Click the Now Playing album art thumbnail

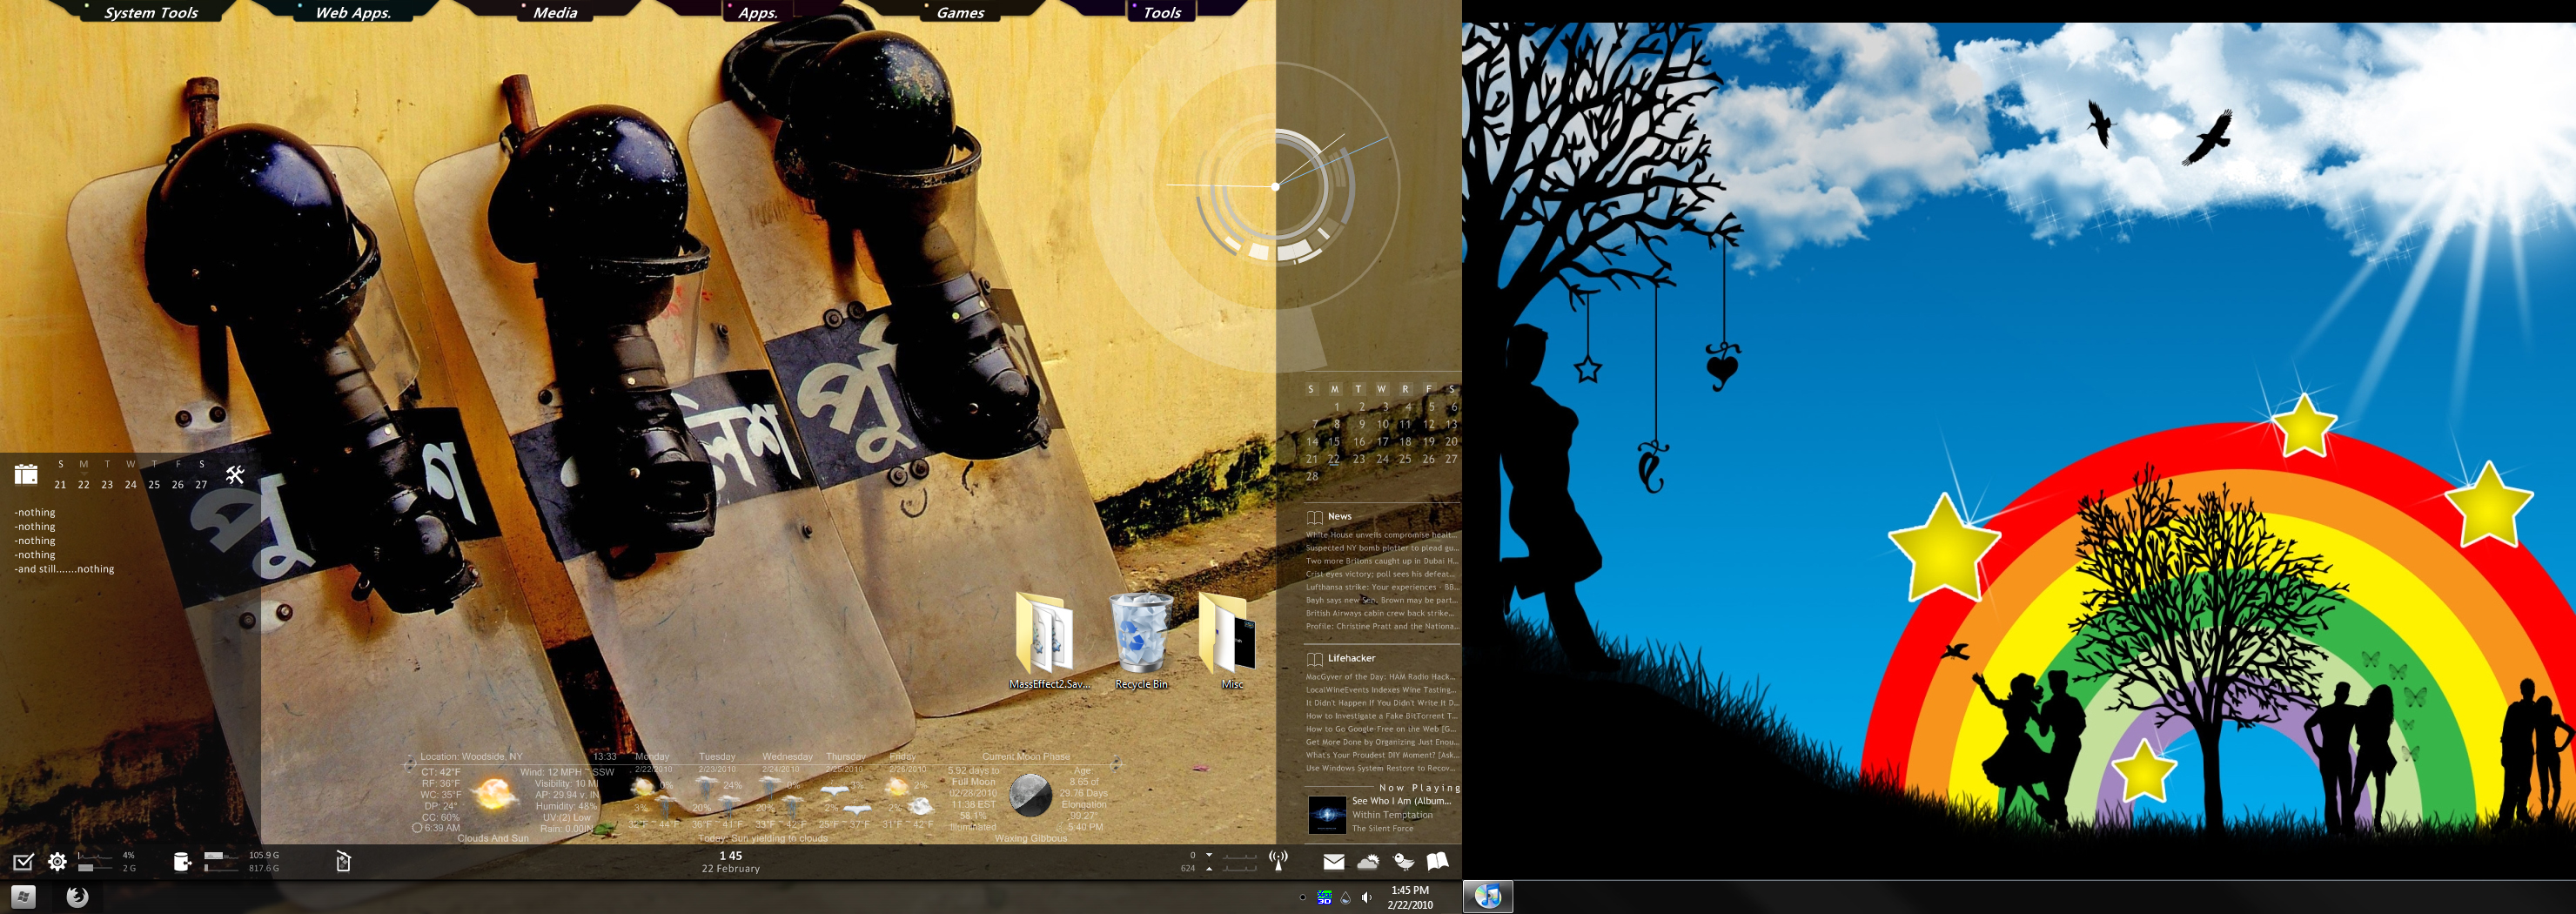tap(1327, 815)
